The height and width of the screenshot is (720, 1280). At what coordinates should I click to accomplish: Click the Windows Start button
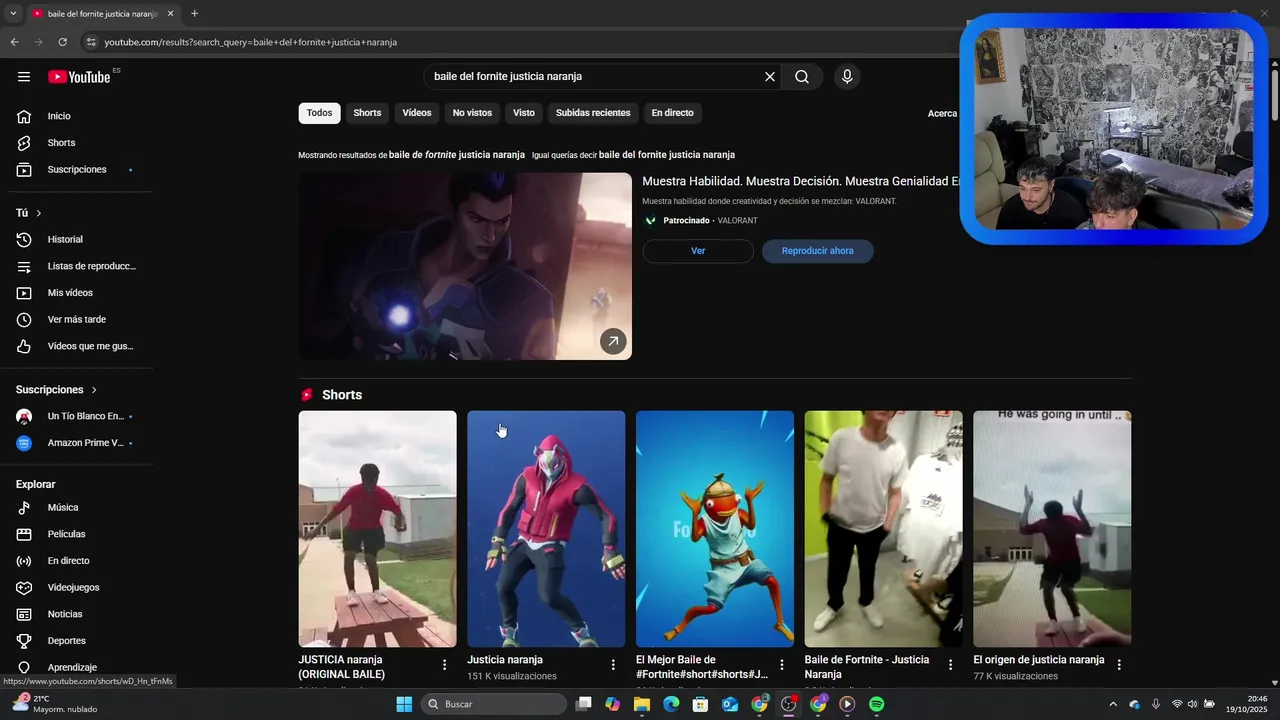point(404,704)
